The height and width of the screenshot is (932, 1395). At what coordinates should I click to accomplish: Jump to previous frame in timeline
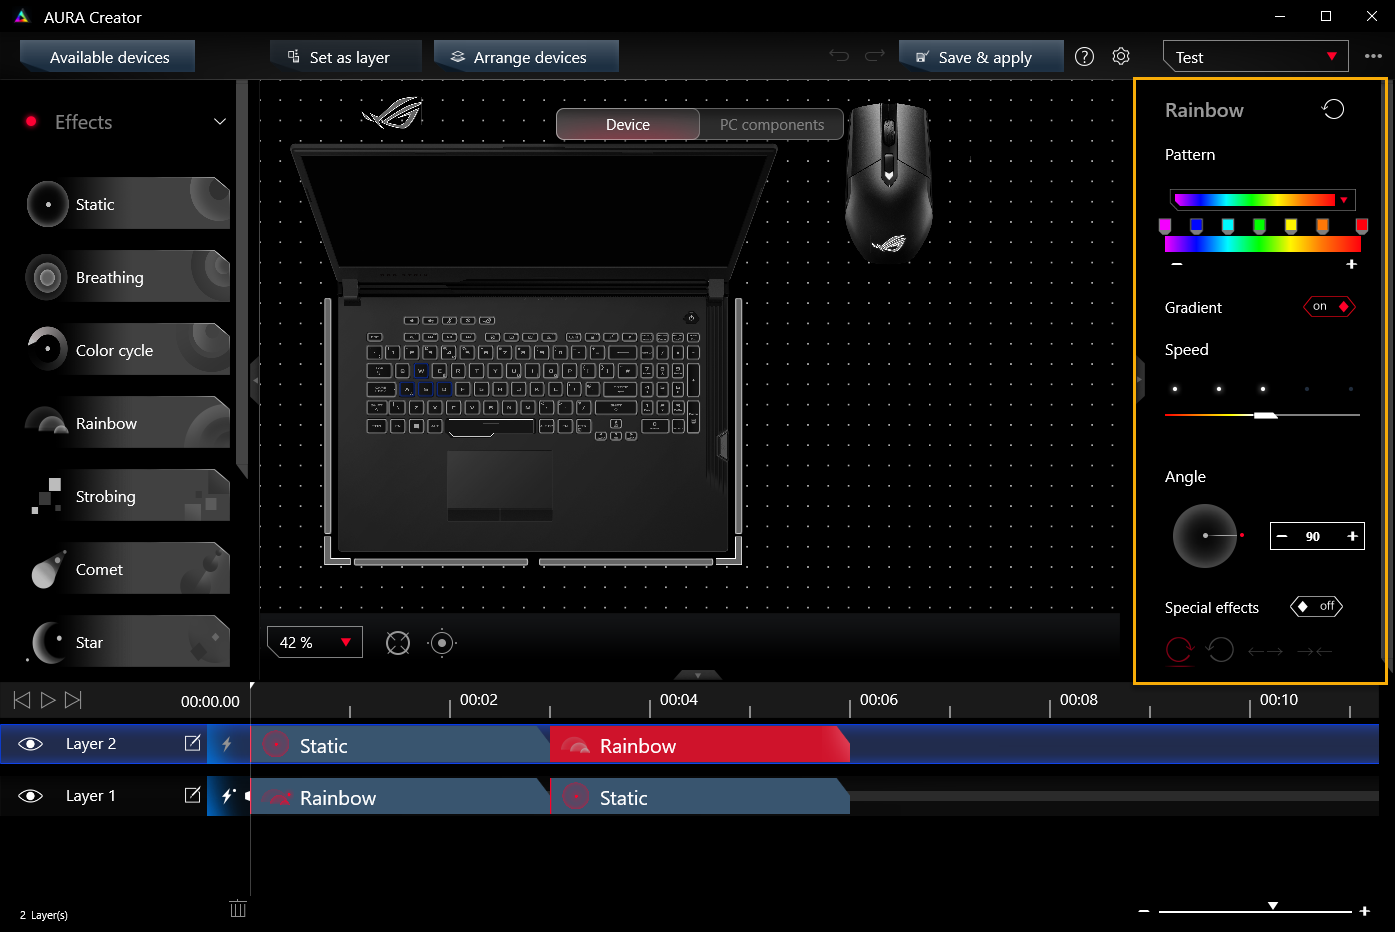pyautogui.click(x=21, y=700)
